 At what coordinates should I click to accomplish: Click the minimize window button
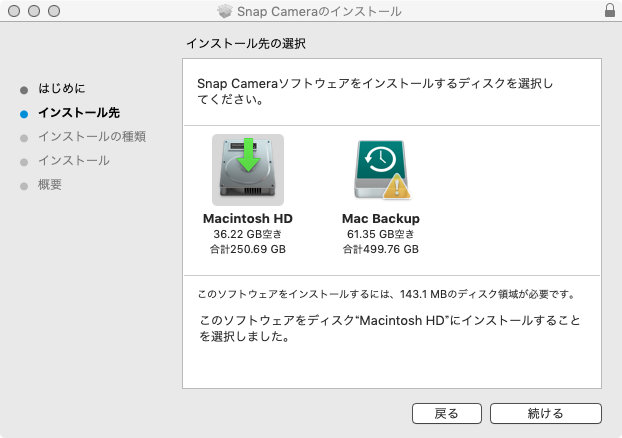[34, 11]
